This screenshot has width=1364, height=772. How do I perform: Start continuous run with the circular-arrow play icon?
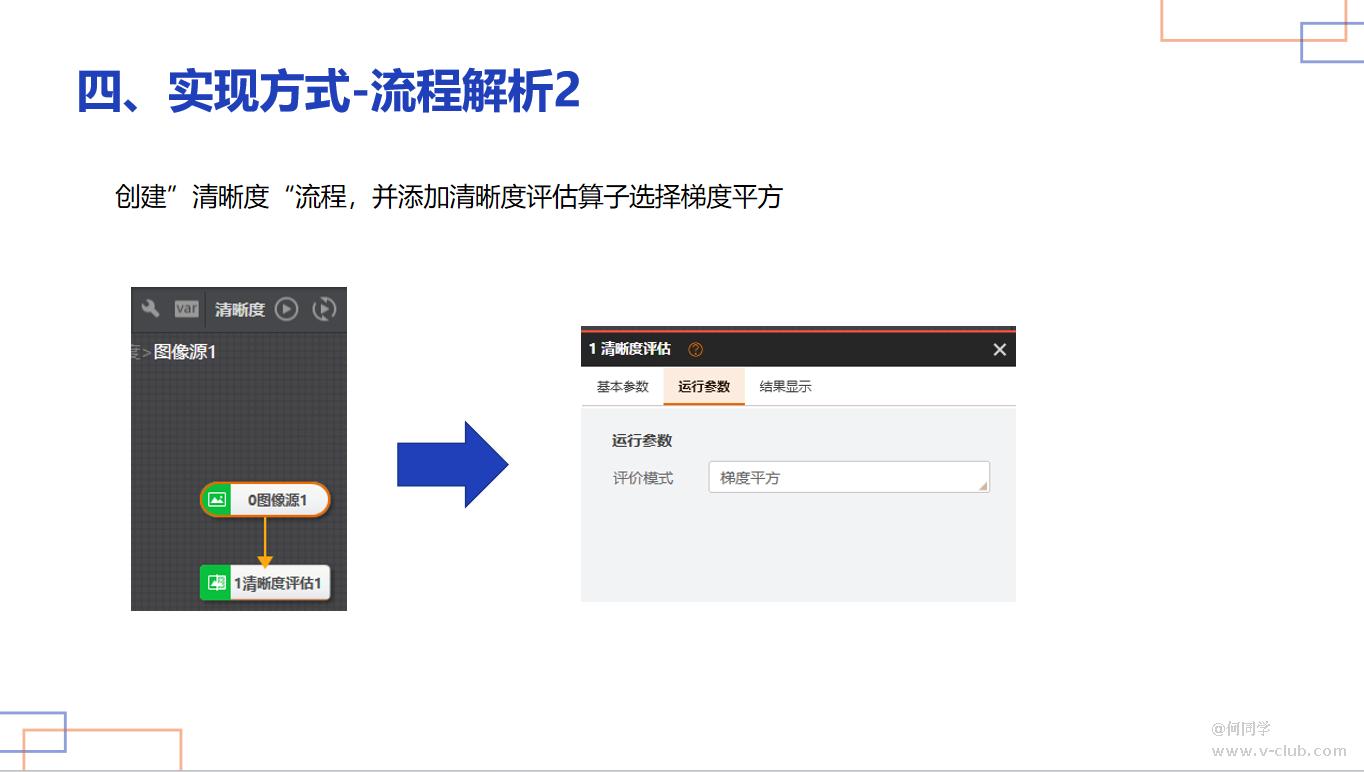324,309
